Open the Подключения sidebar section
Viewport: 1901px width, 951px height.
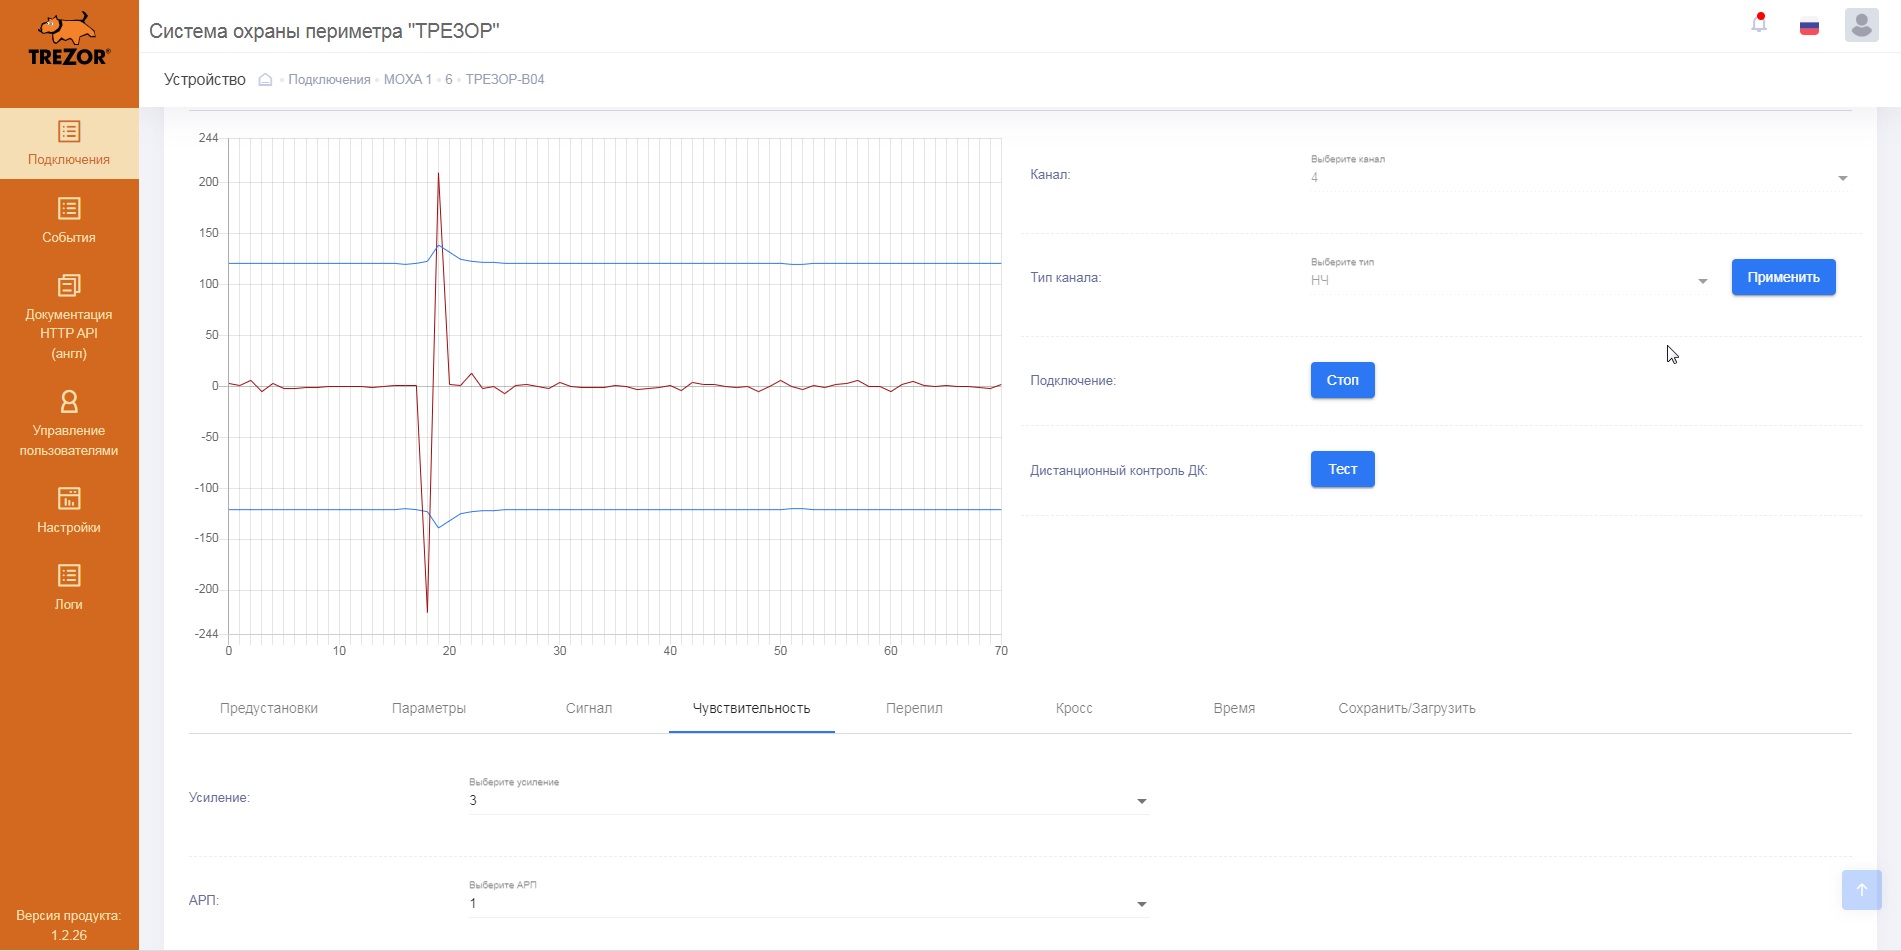pyautogui.click(x=69, y=143)
